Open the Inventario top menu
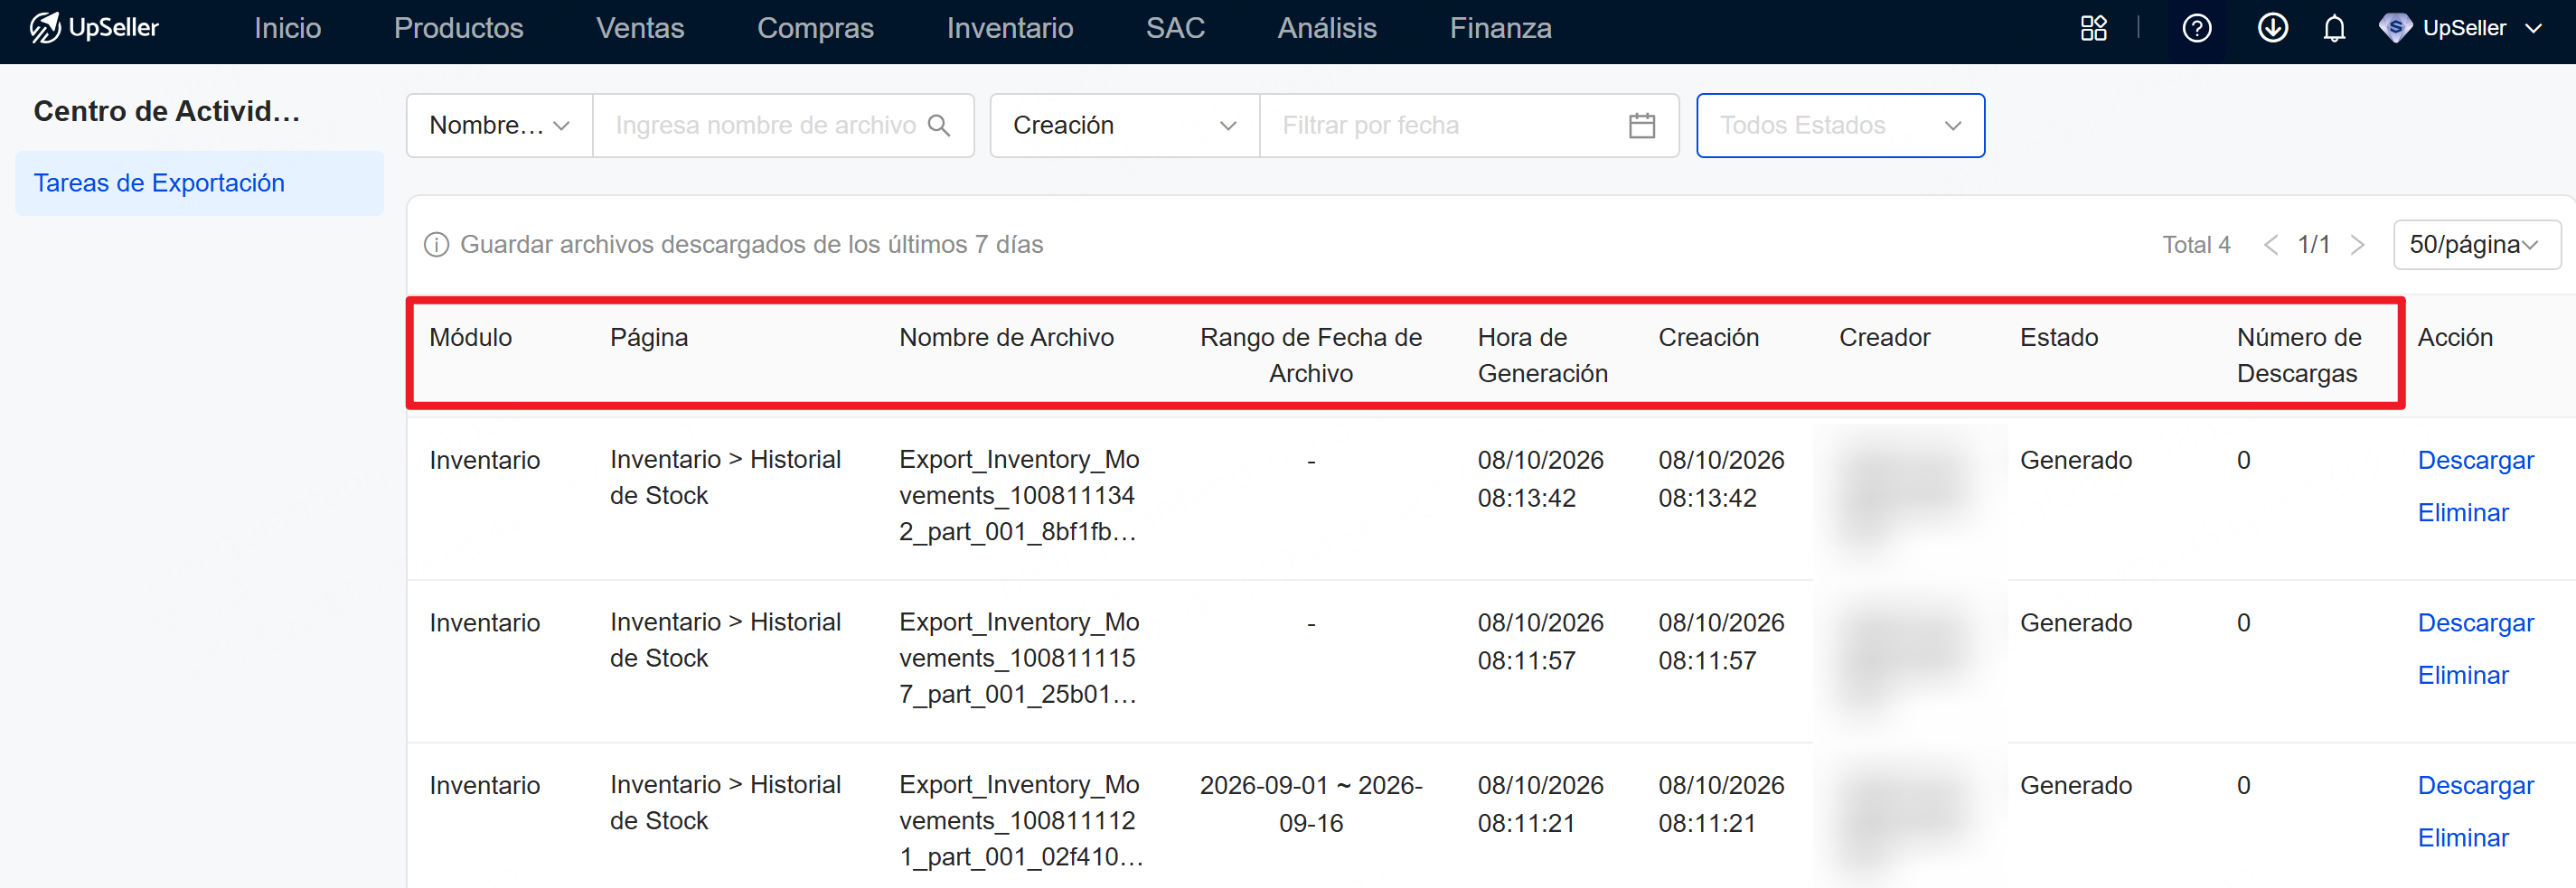2576x888 pixels. (x=1010, y=28)
